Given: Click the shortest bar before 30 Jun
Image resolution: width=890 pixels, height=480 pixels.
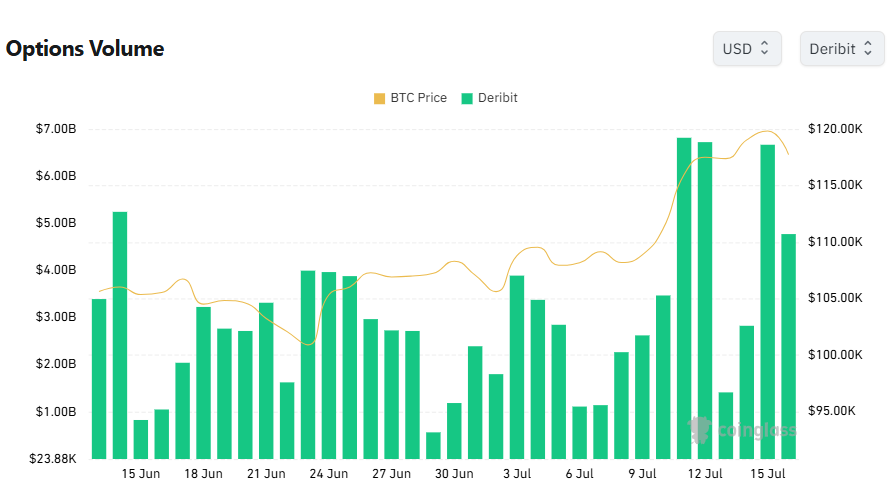Looking at the screenshot, I should pyautogui.click(x=433, y=445).
